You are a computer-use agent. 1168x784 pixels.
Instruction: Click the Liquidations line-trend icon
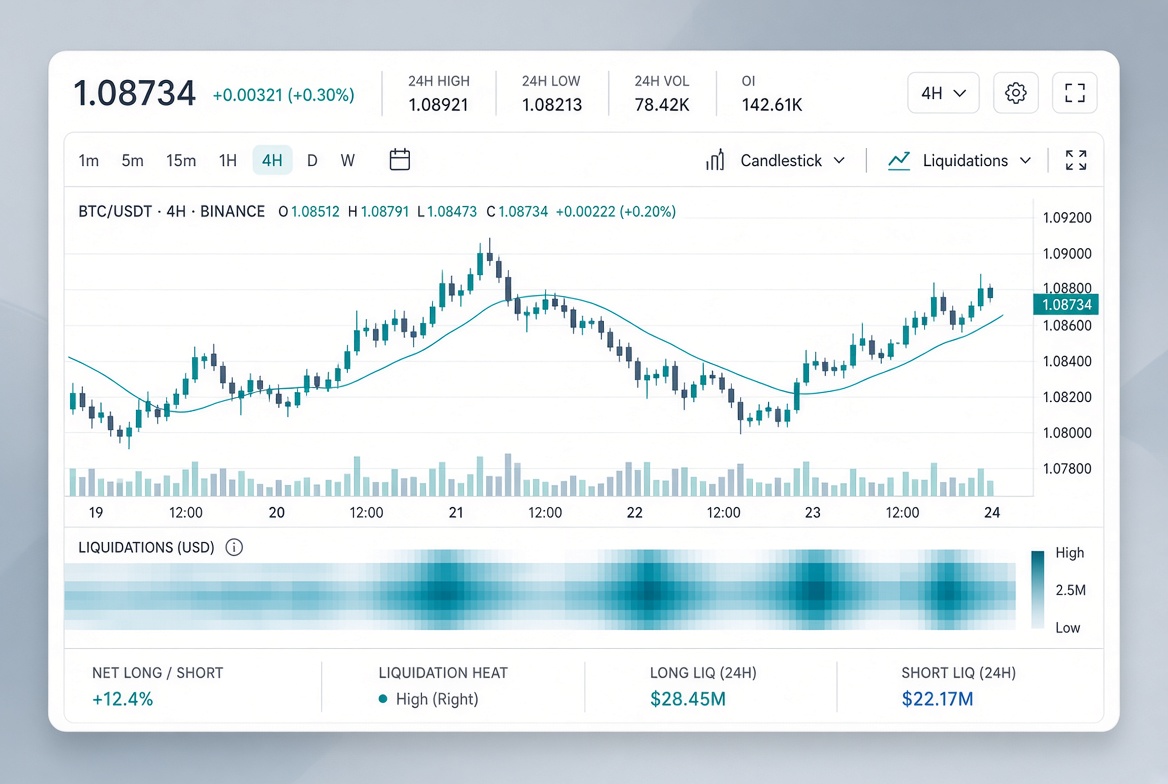(x=899, y=160)
